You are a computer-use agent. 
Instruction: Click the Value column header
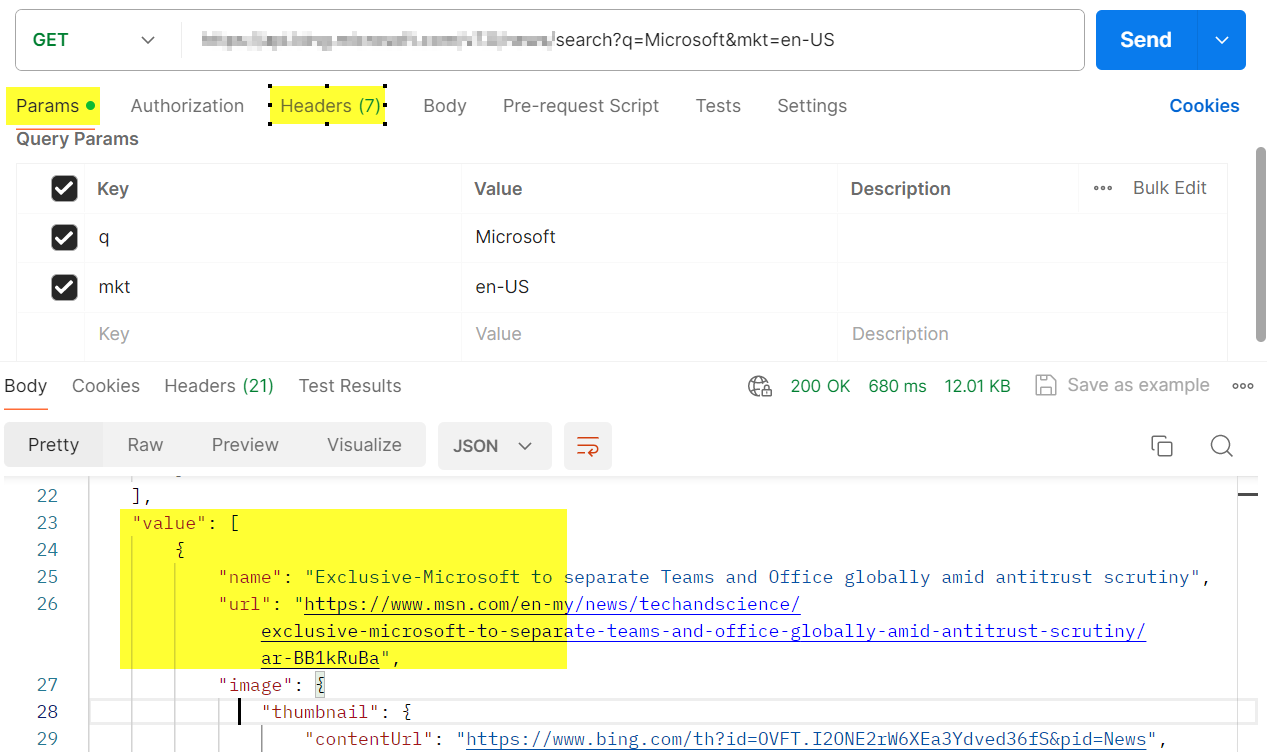(498, 189)
